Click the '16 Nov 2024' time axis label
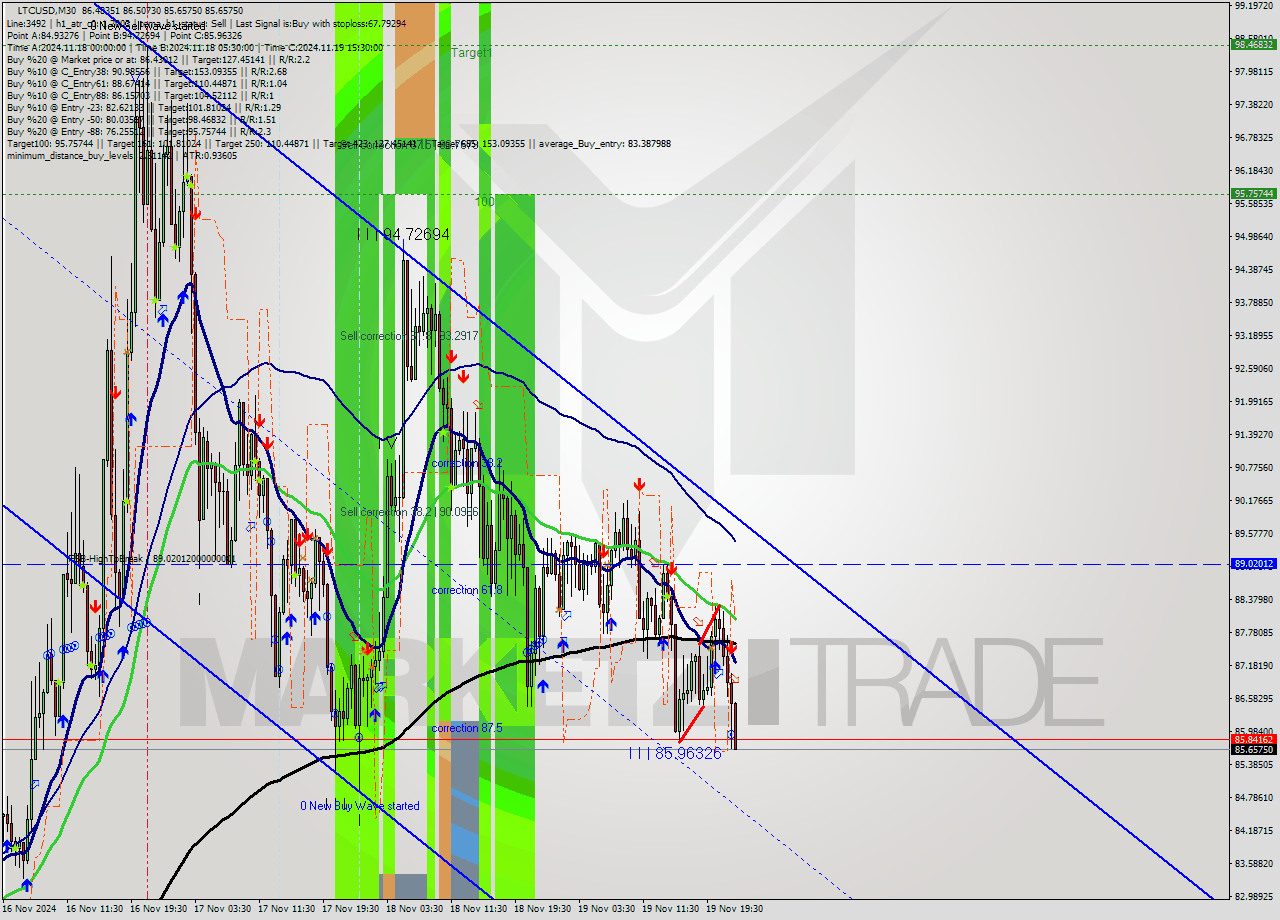This screenshot has height=920, width=1280. [x=29, y=909]
